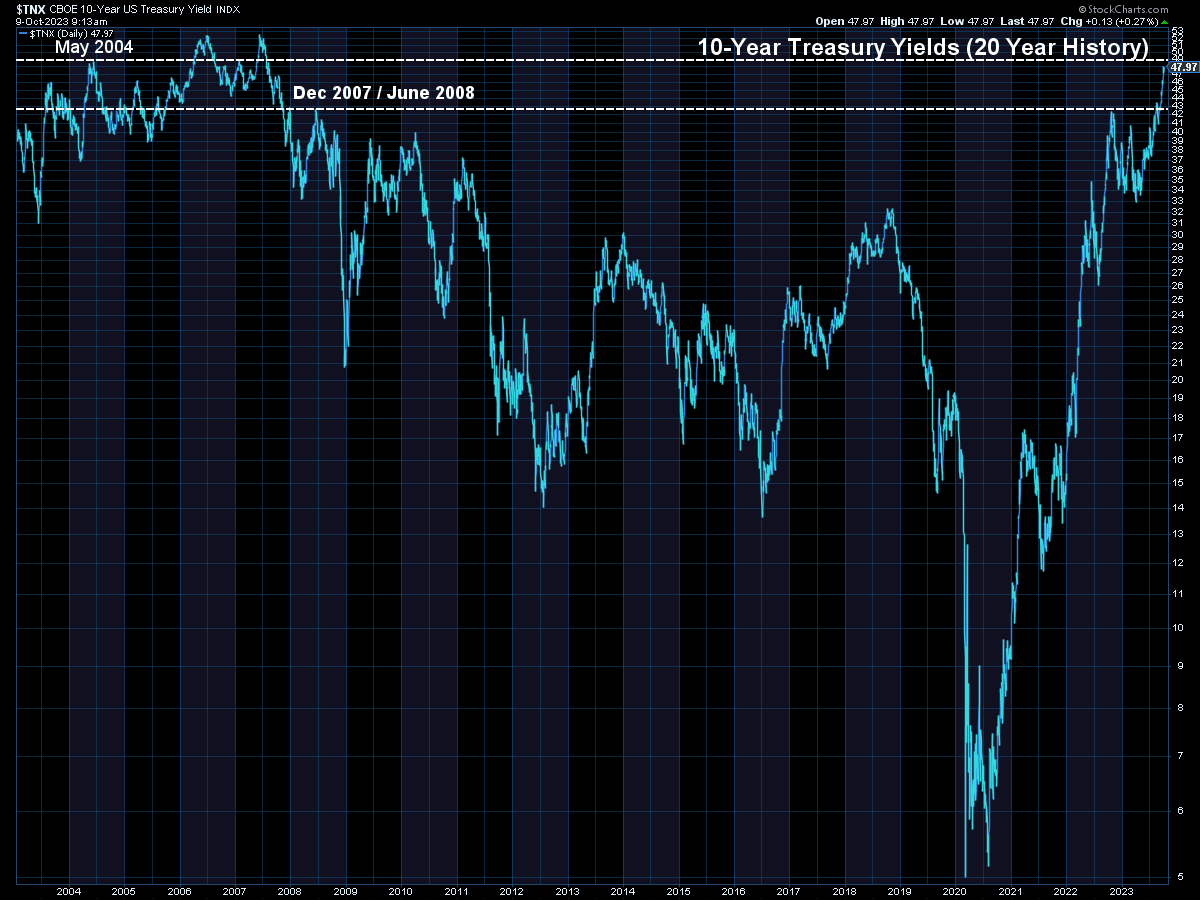Screen dimensions: 1200x900
Task: Click the y-axis value 13
Action: 1179,533
